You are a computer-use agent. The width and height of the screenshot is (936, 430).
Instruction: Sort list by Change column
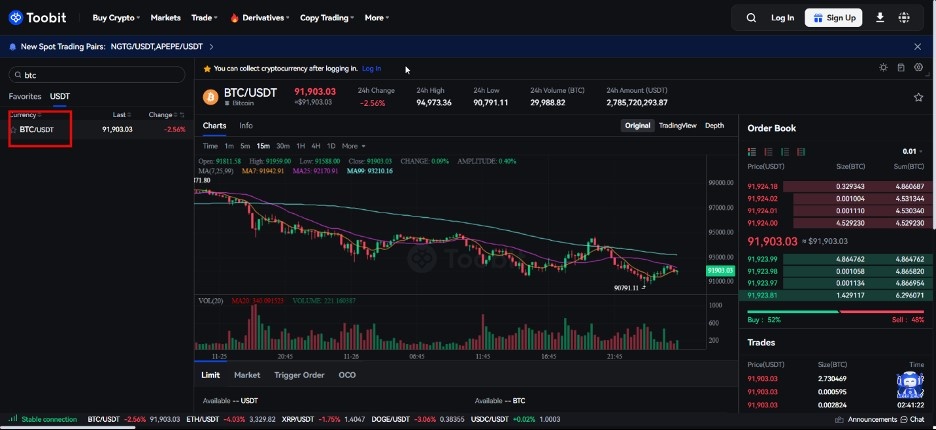162,115
